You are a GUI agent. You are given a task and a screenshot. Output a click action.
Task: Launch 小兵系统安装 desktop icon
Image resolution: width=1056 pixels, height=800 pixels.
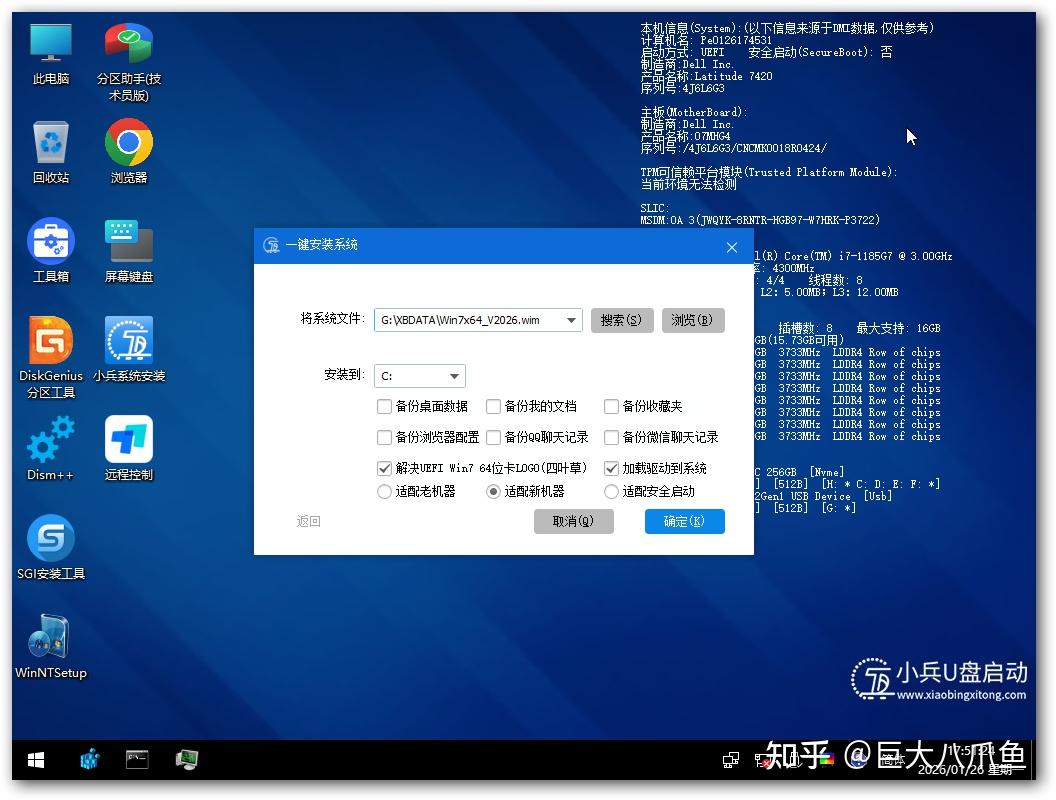point(129,349)
